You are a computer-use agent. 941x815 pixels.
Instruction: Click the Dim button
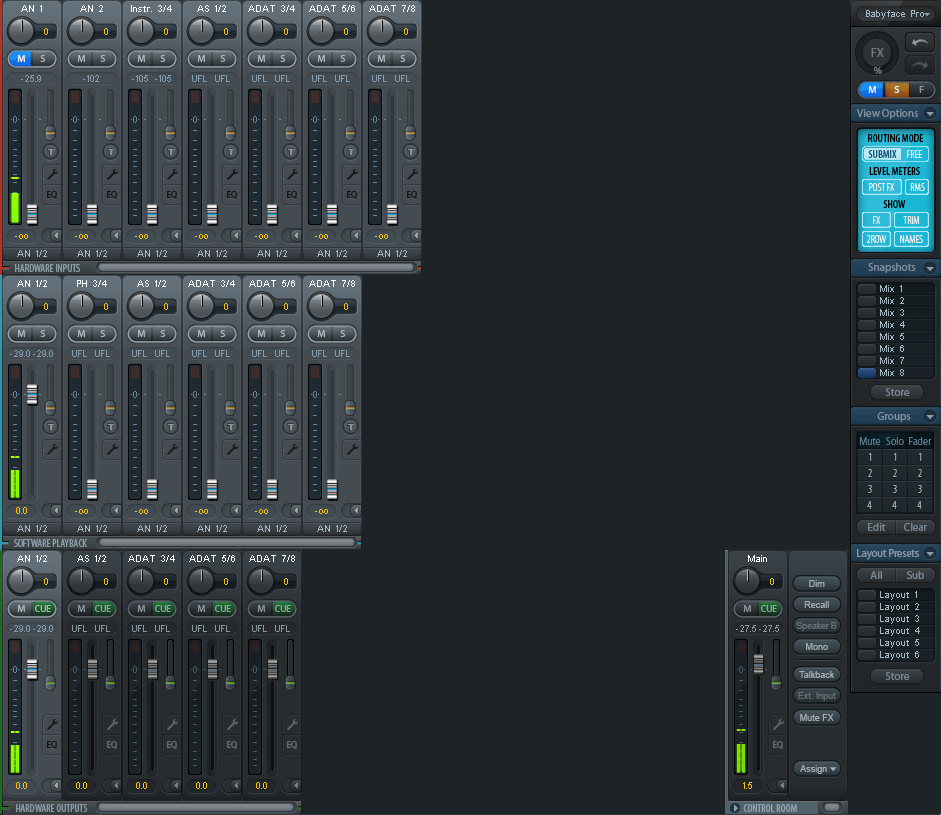point(817,583)
